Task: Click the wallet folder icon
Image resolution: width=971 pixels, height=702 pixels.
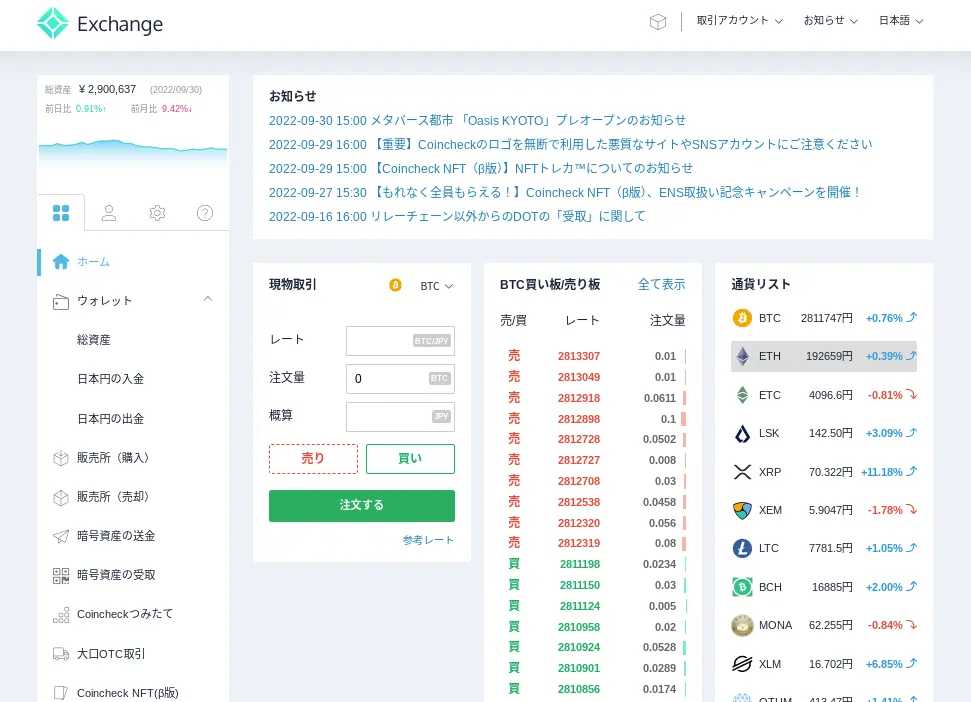Action: coord(61,301)
